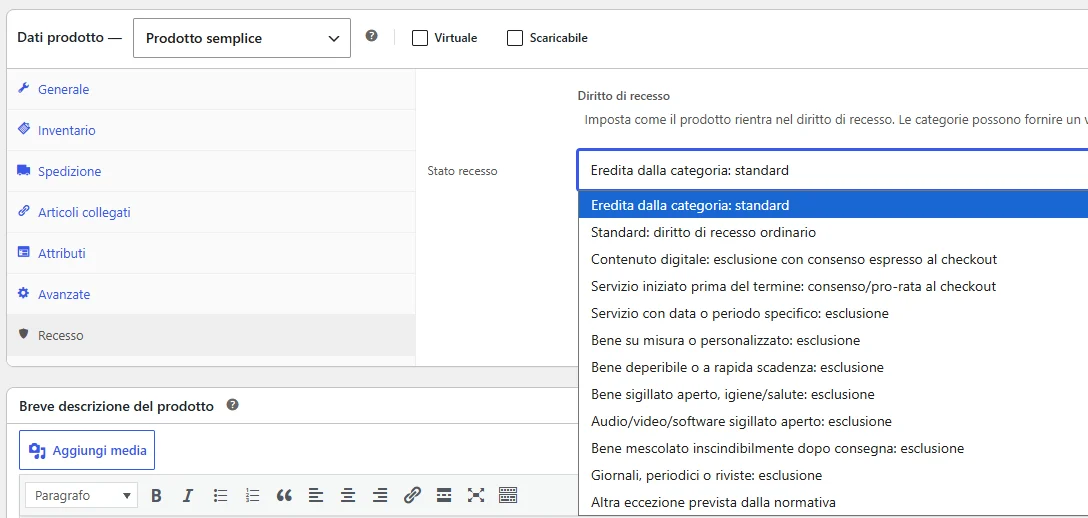The image size is (1088, 518).
Task: Click the help icon beside product type
Action: point(372,36)
